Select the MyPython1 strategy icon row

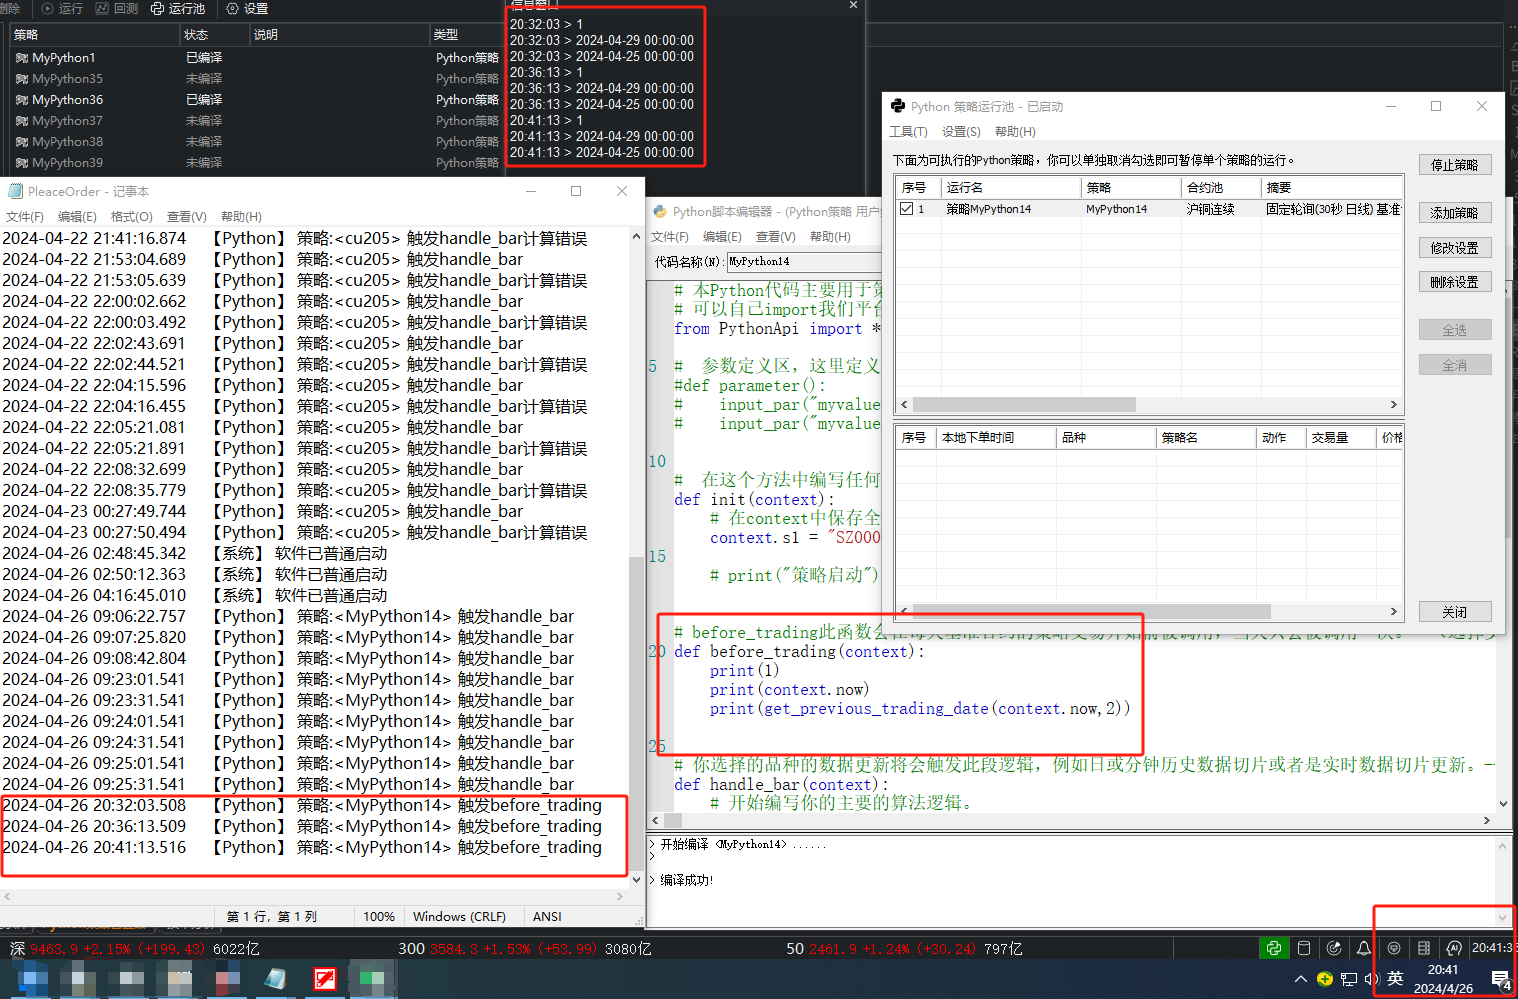(22, 58)
